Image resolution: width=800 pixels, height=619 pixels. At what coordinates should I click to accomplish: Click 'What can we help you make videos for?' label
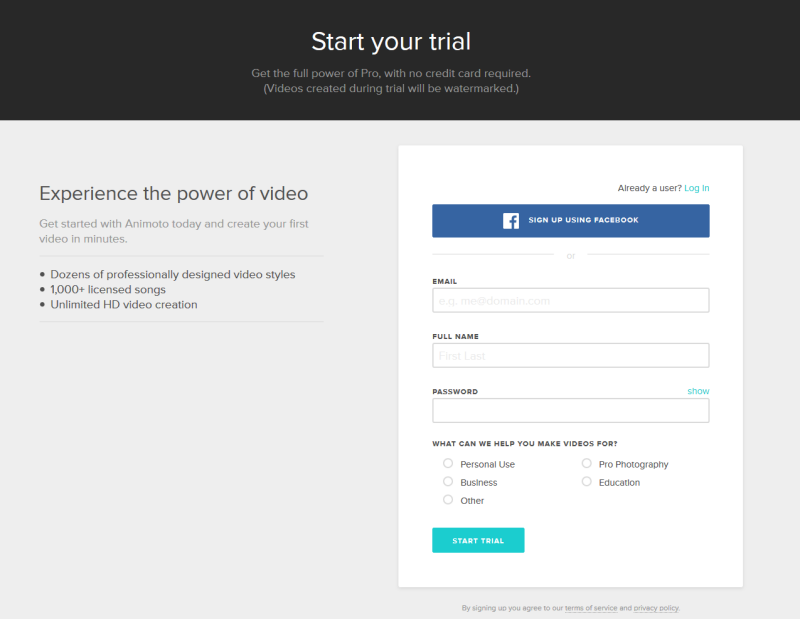[x=524, y=443]
